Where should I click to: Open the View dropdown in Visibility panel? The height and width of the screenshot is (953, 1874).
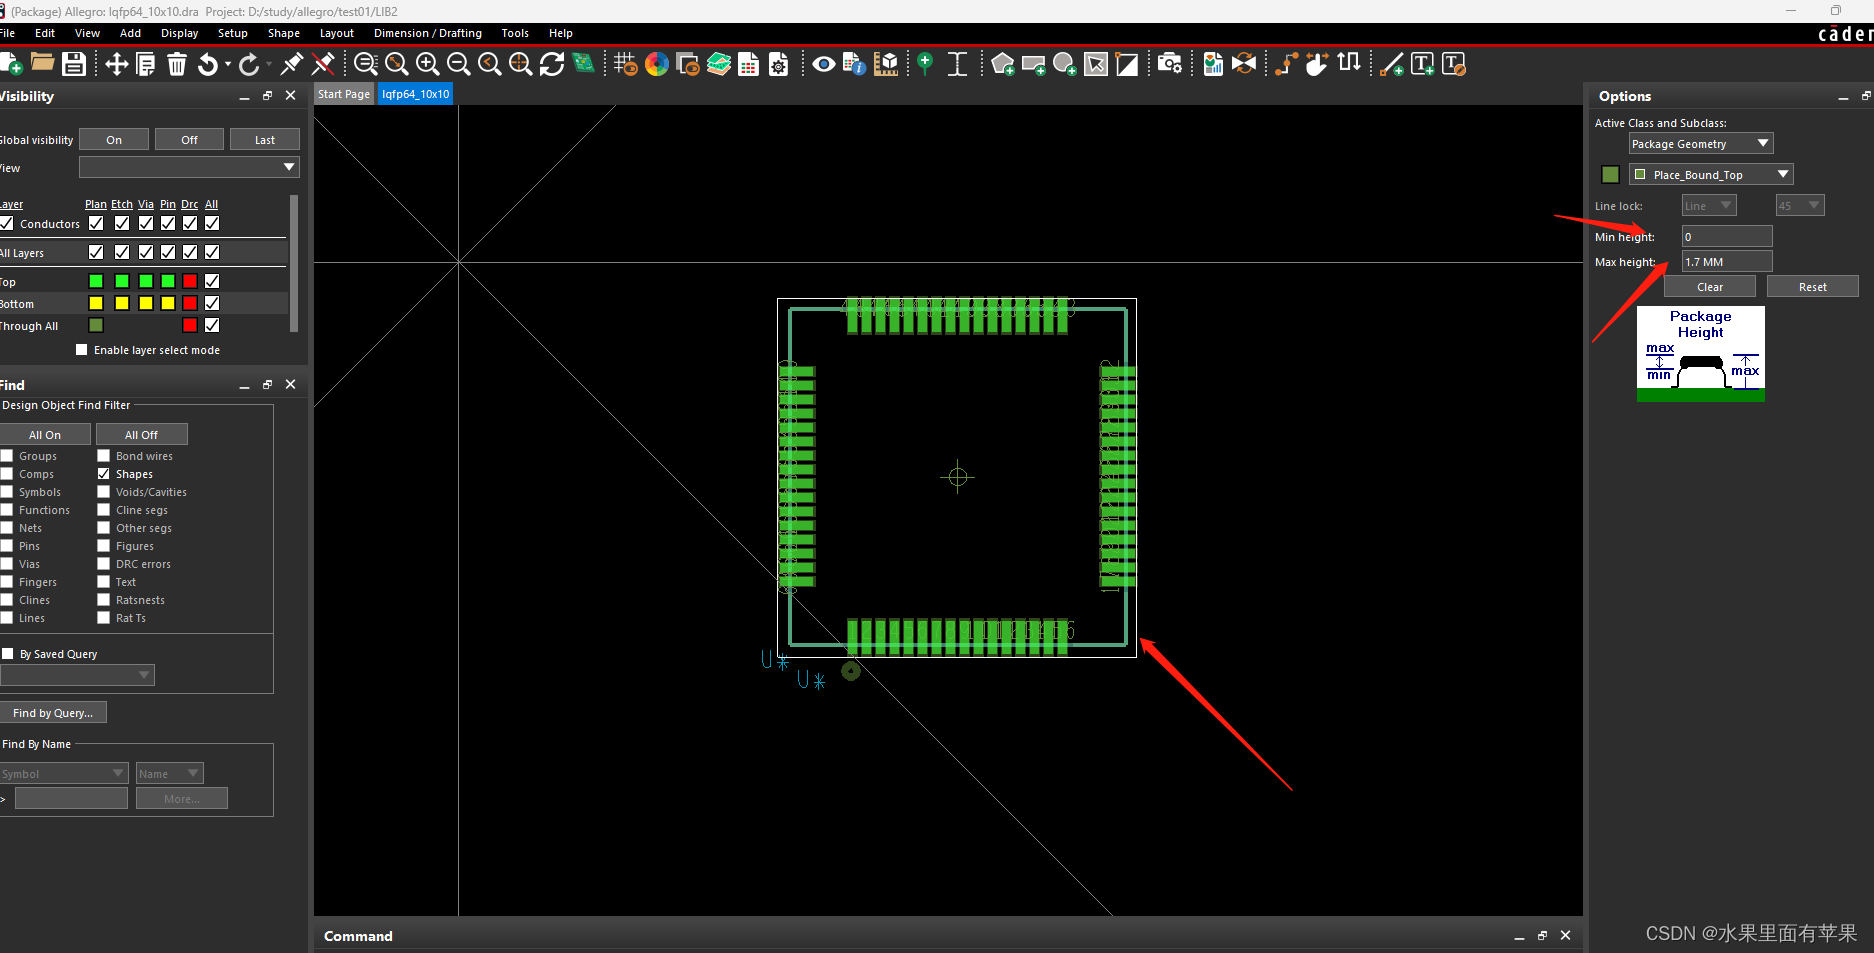point(189,167)
